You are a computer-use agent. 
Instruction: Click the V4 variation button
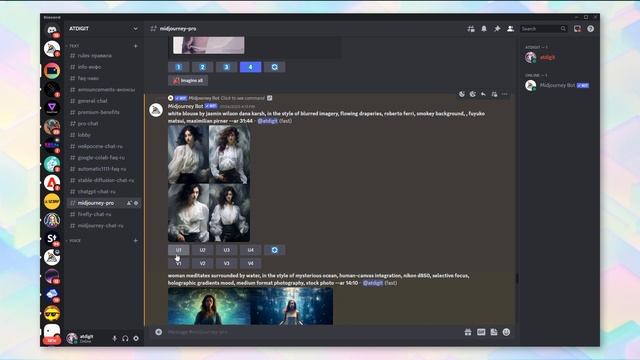[251, 263]
